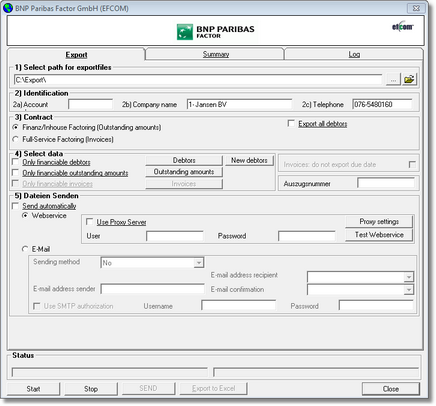Enable the Use Proxy Server checkbox
Image resolution: width=436 pixels, height=406 pixels.
[x=89, y=222]
